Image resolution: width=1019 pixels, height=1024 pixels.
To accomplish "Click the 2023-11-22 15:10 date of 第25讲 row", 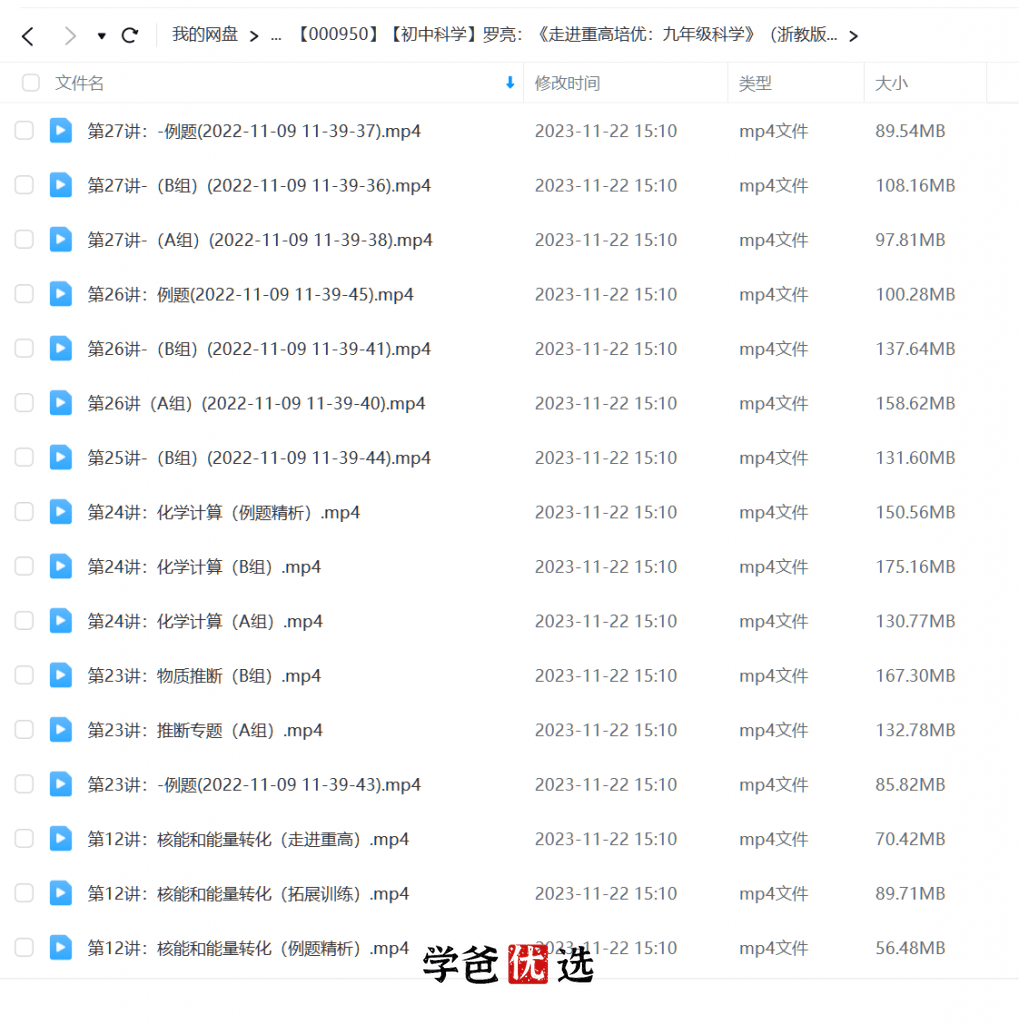I will coord(606,457).
